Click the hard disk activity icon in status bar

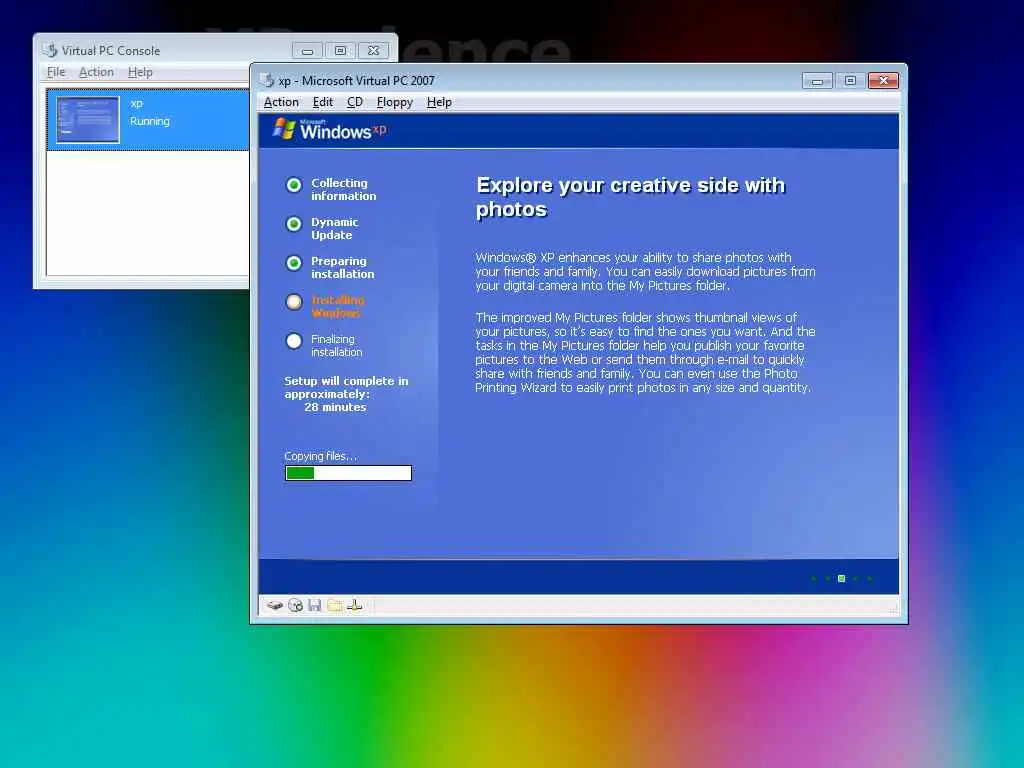(x=275, y=605)
